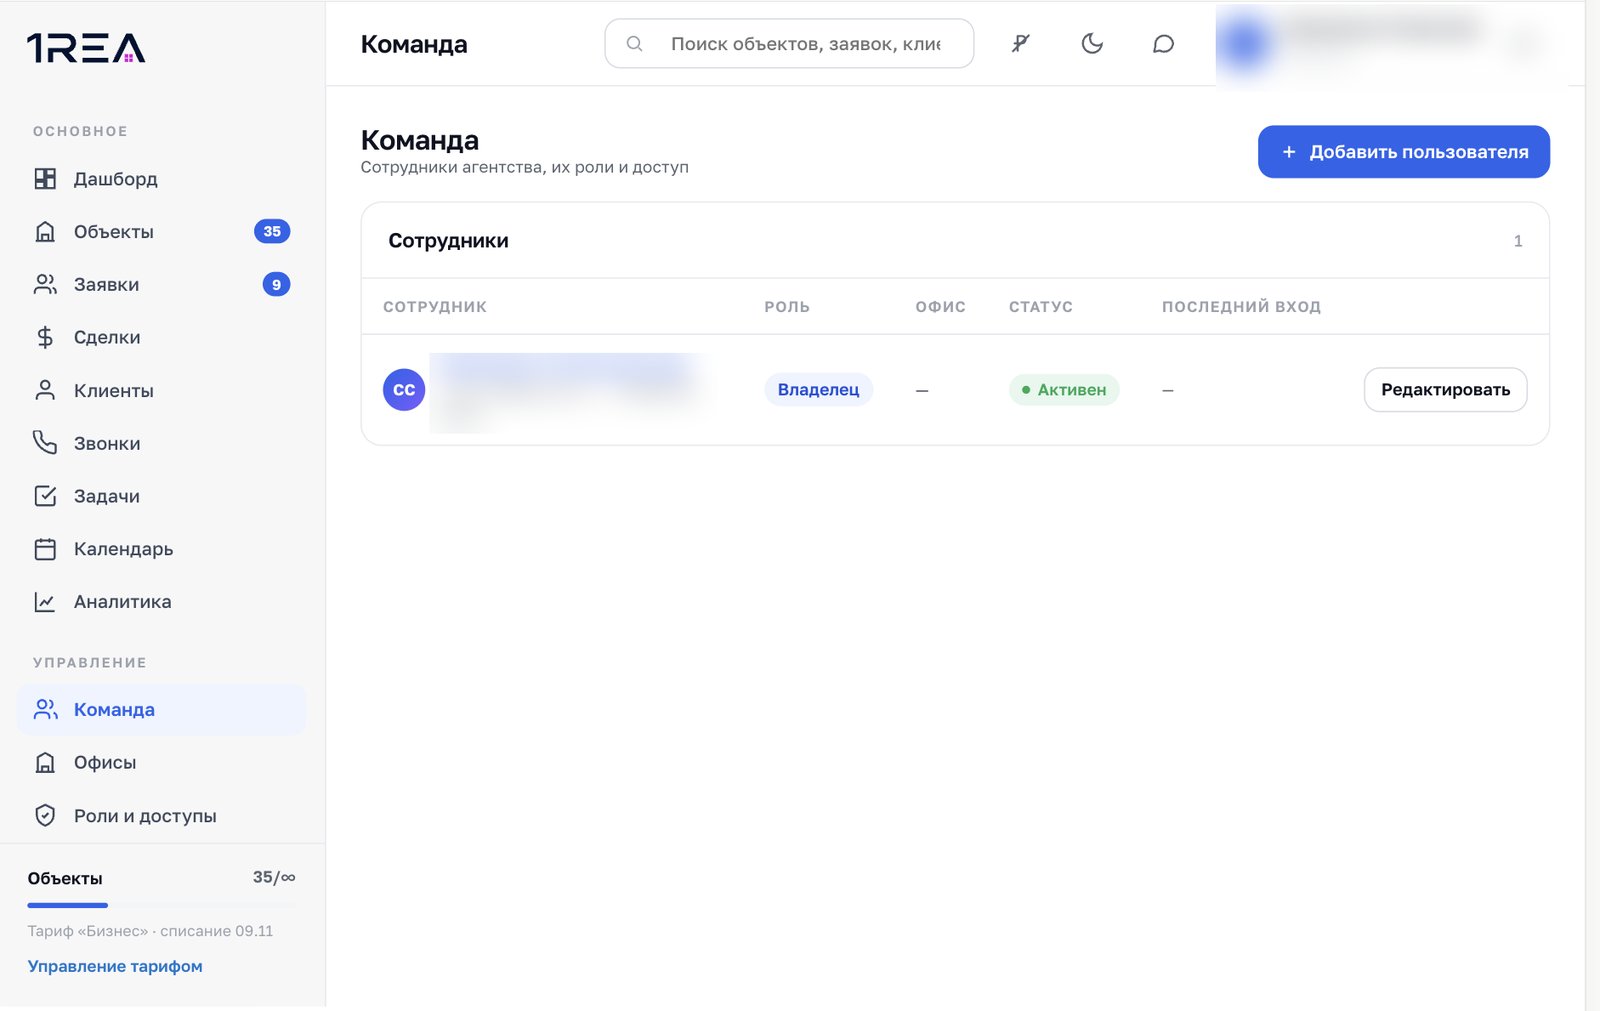Click the Аналитика chart icon
This screenshot has height=1011, width=1600.
[45, 602]
